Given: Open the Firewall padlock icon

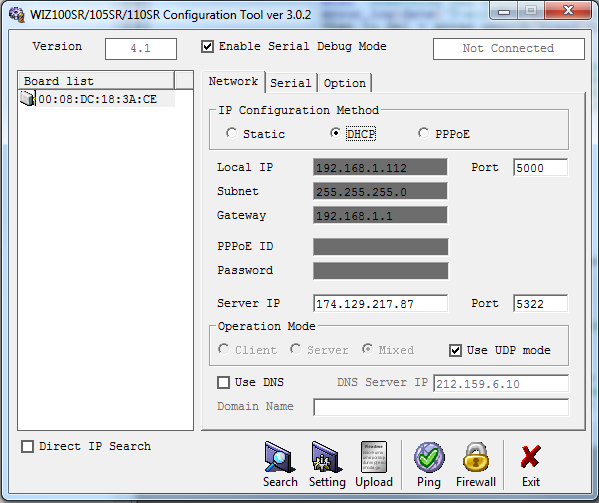Looking at the screenshot, I should click(x=476, y=457).
